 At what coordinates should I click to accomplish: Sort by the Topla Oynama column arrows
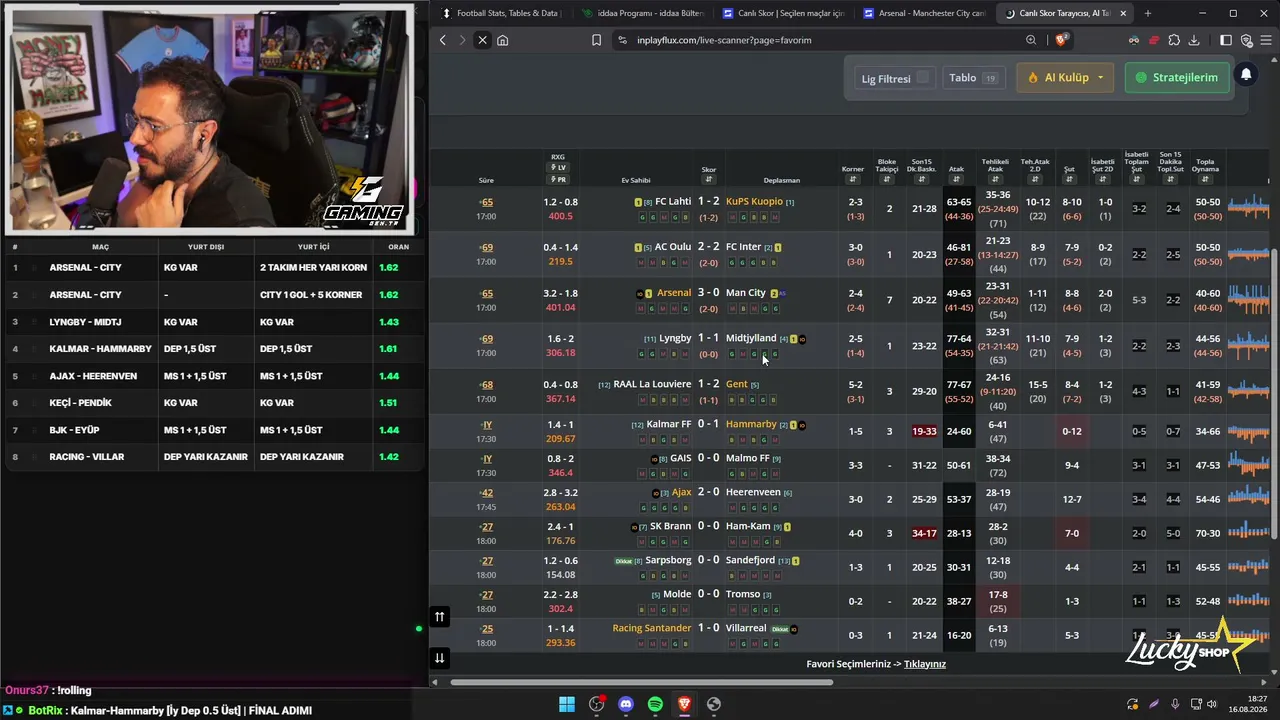click(x=1205, y=180)
